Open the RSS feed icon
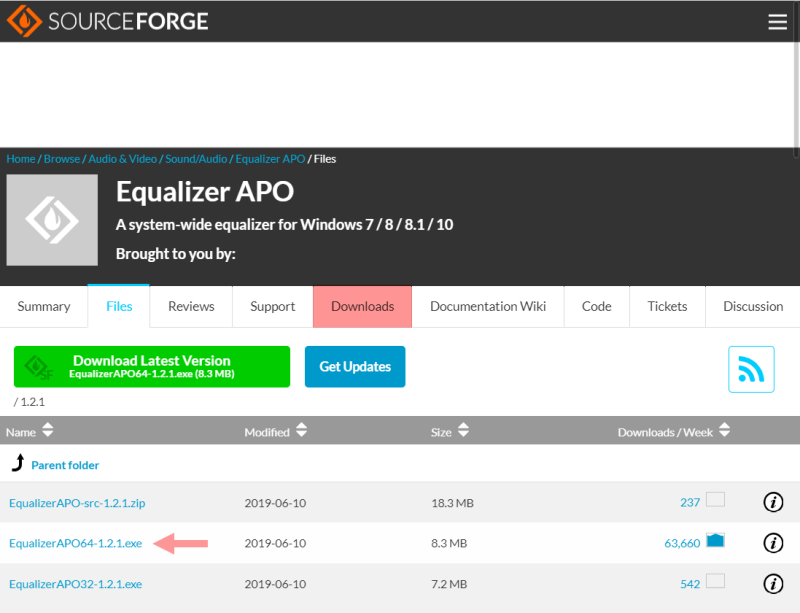This screenshot has height=613, width=800. pyautogui.click(x=751, y=369)
